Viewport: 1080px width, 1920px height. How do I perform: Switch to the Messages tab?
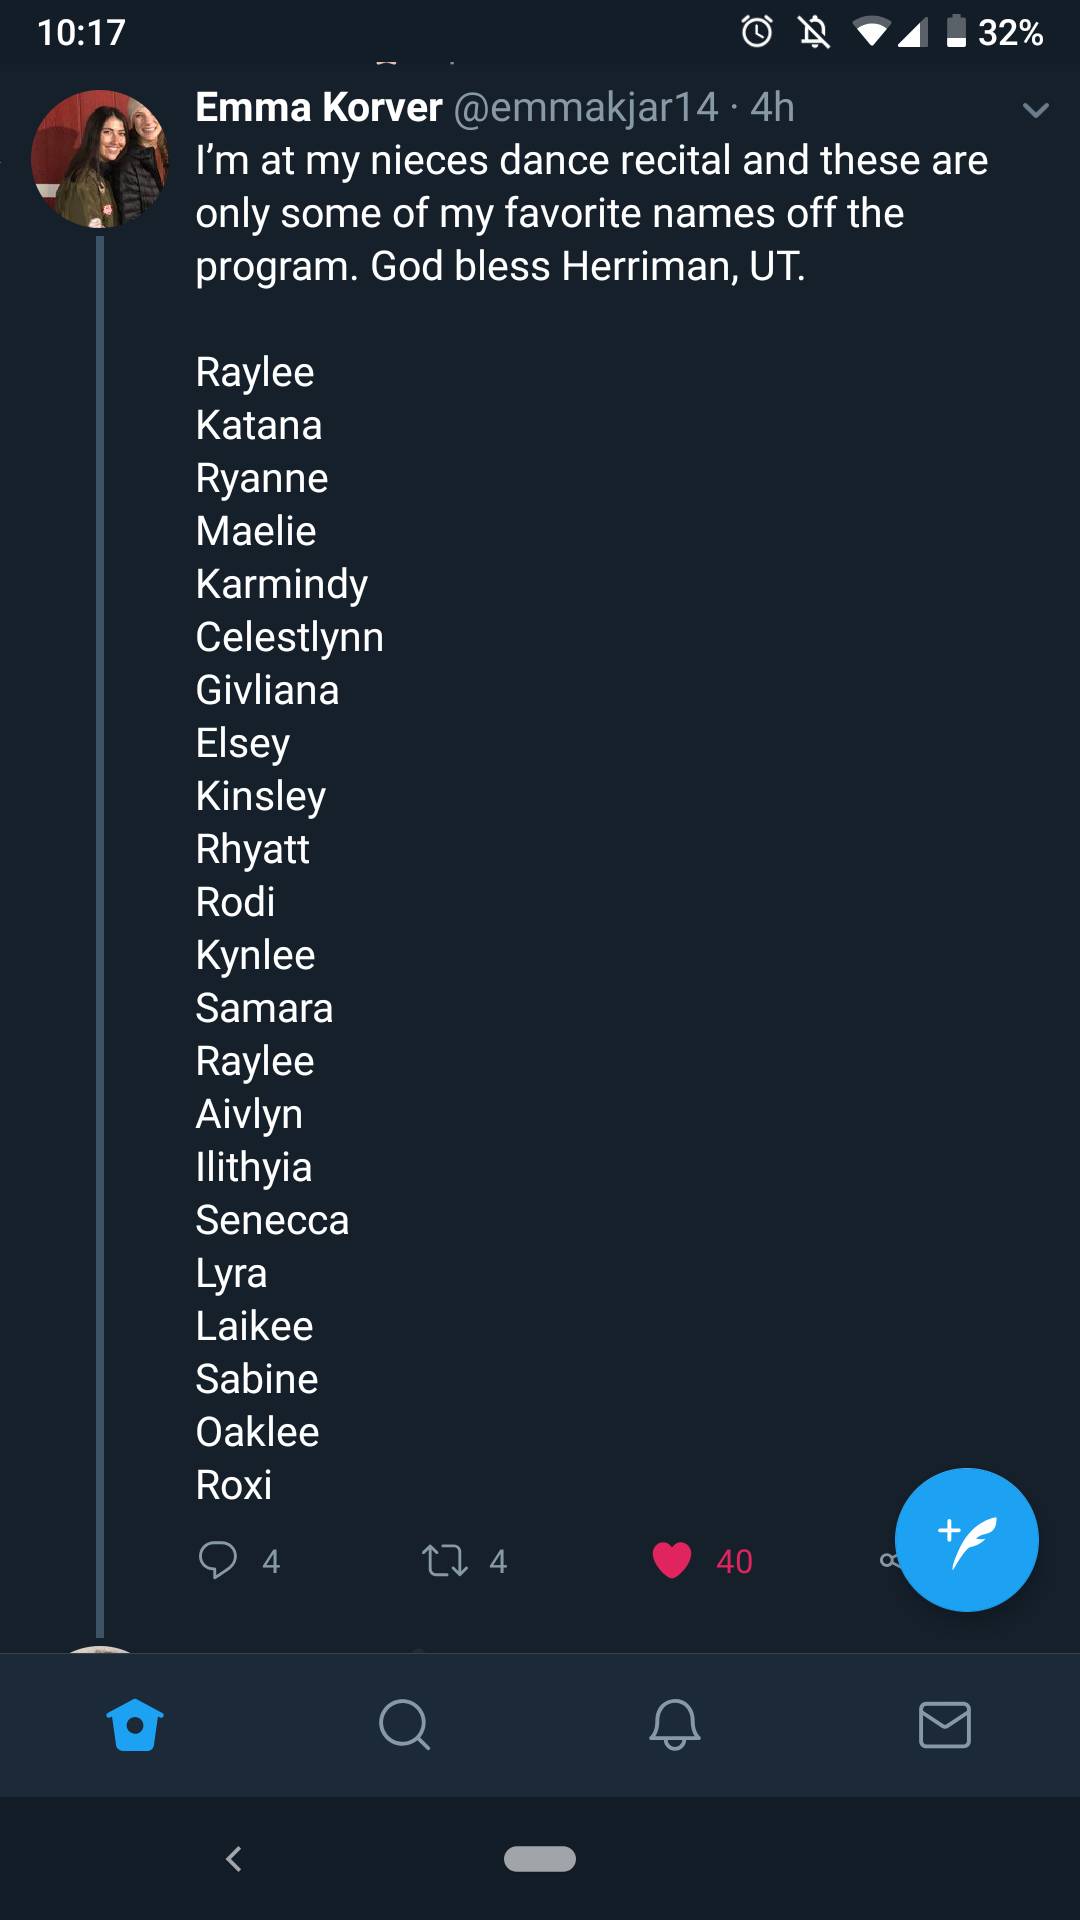point(945,1725)
